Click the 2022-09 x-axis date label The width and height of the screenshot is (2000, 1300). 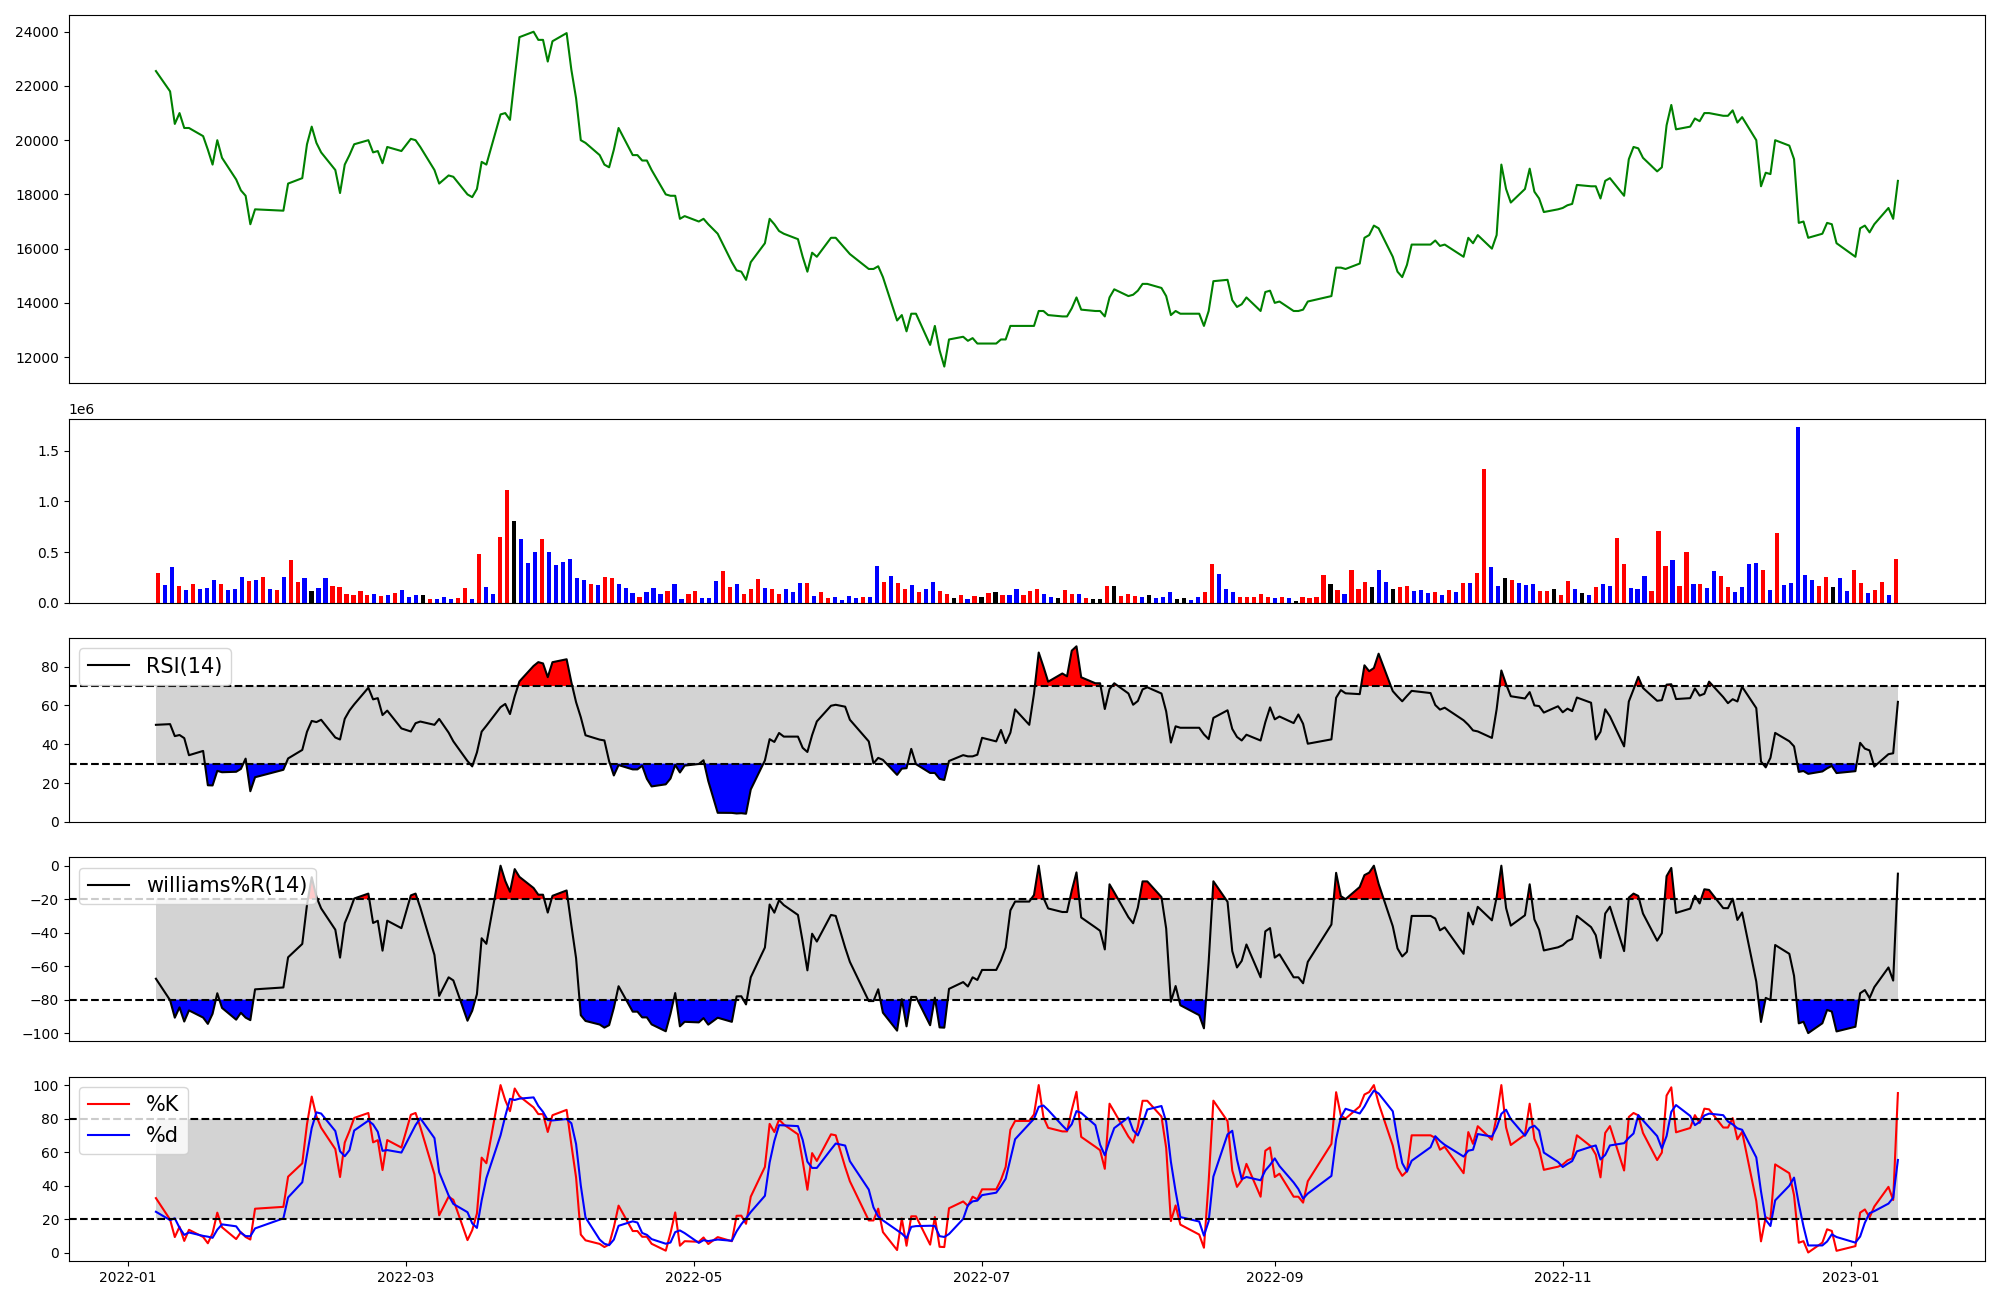pos(1274,1277)
